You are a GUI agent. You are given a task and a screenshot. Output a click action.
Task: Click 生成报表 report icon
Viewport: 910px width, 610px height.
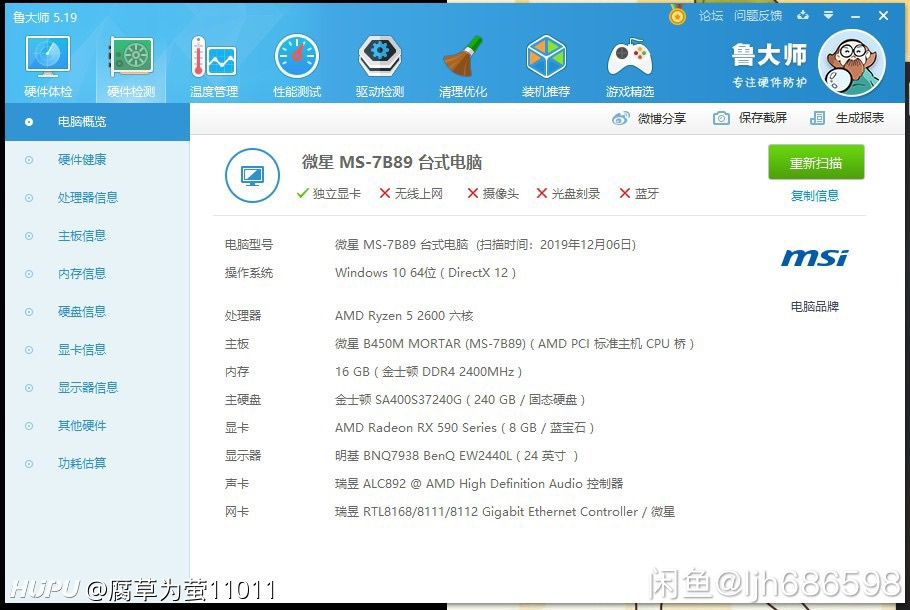click(817, 118)
